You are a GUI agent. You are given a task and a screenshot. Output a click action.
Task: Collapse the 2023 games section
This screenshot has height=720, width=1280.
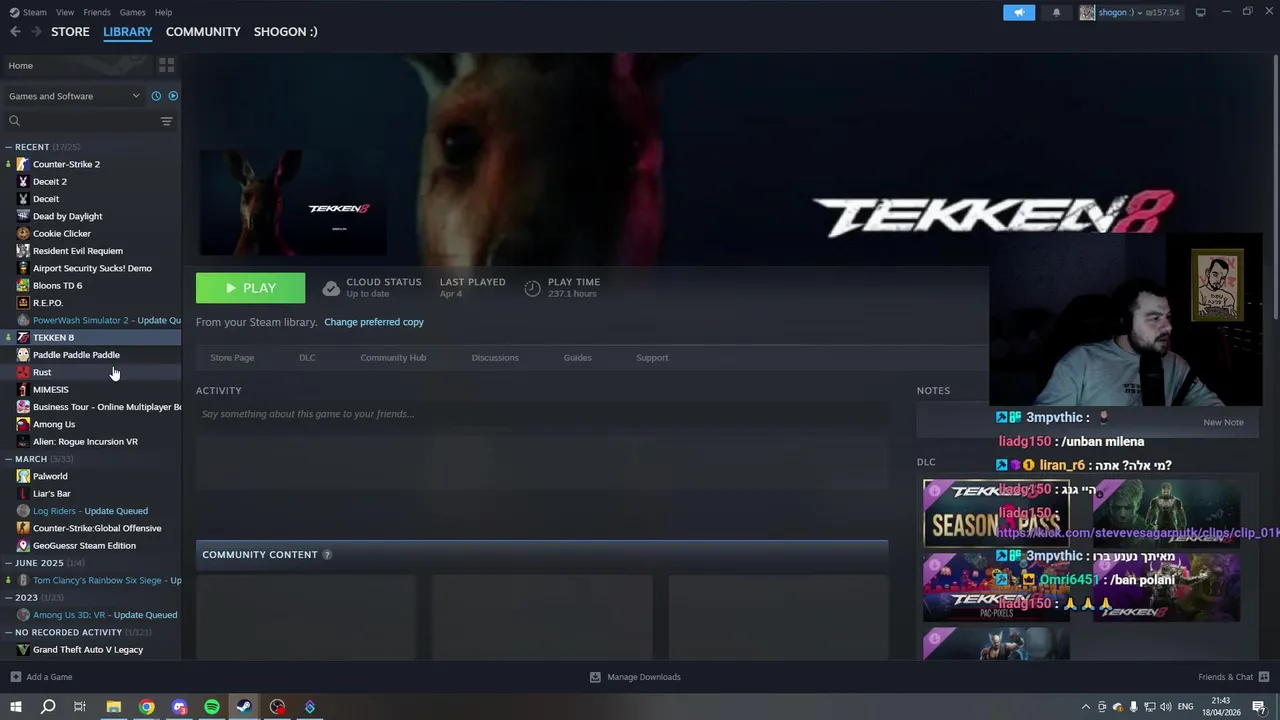pos(8,597)
